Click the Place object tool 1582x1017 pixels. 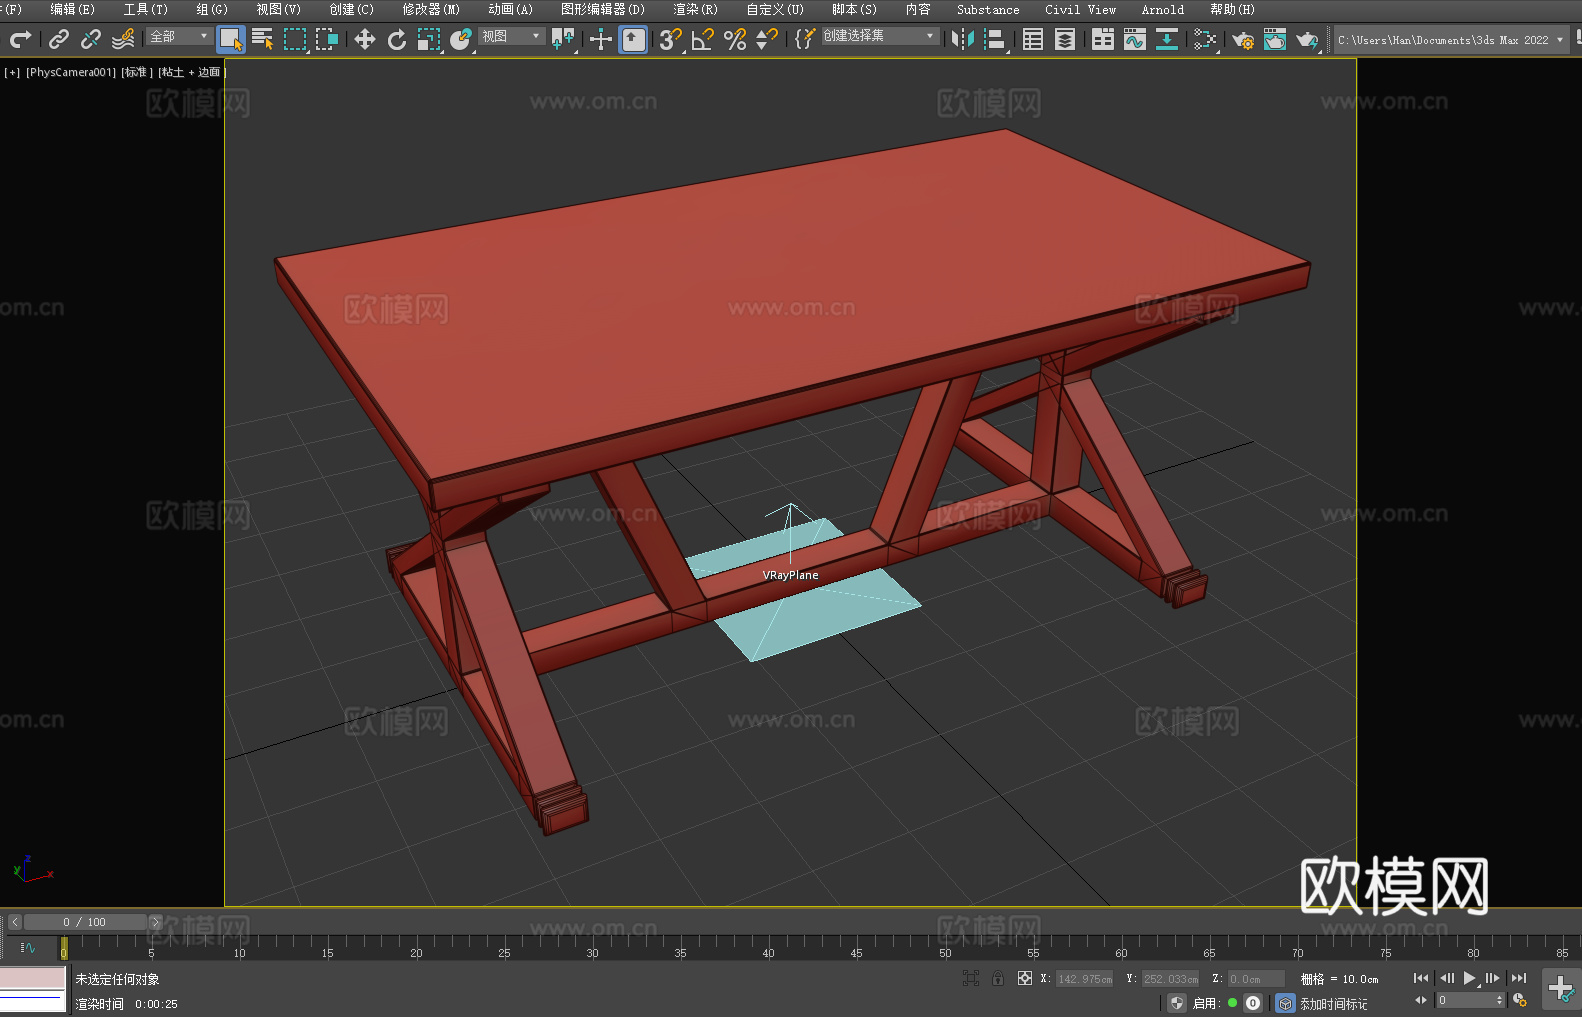pos(461,39)
